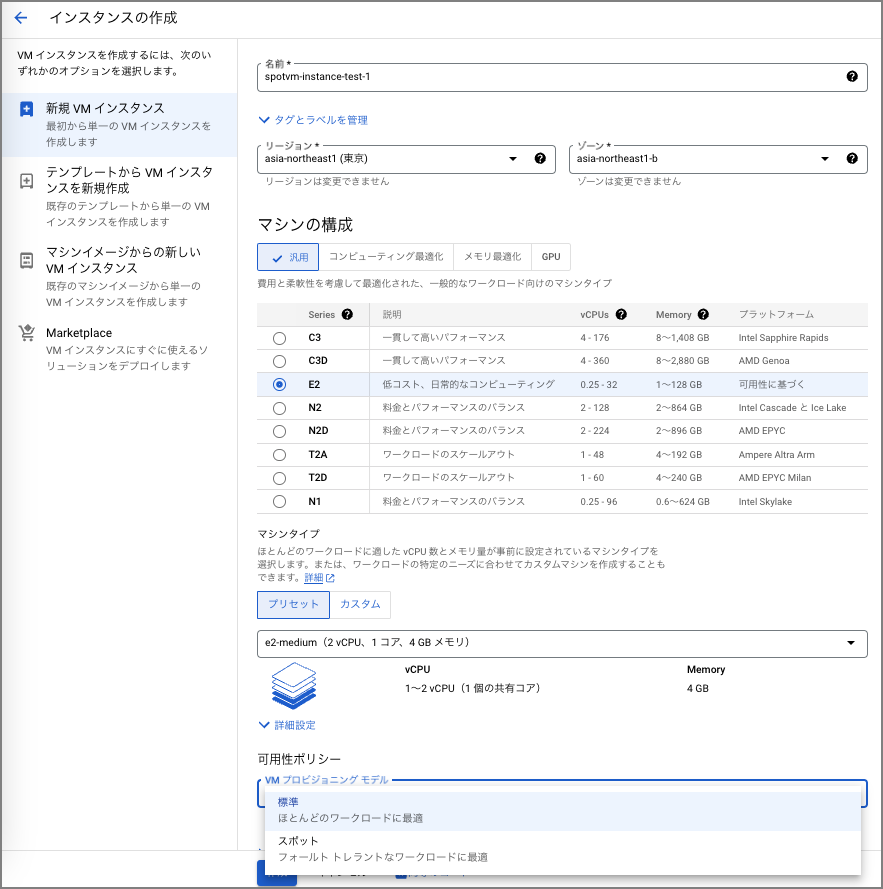883x889 pixels.
Task: Click help icon beside zone dropdown
Action: tap(851, 158)
